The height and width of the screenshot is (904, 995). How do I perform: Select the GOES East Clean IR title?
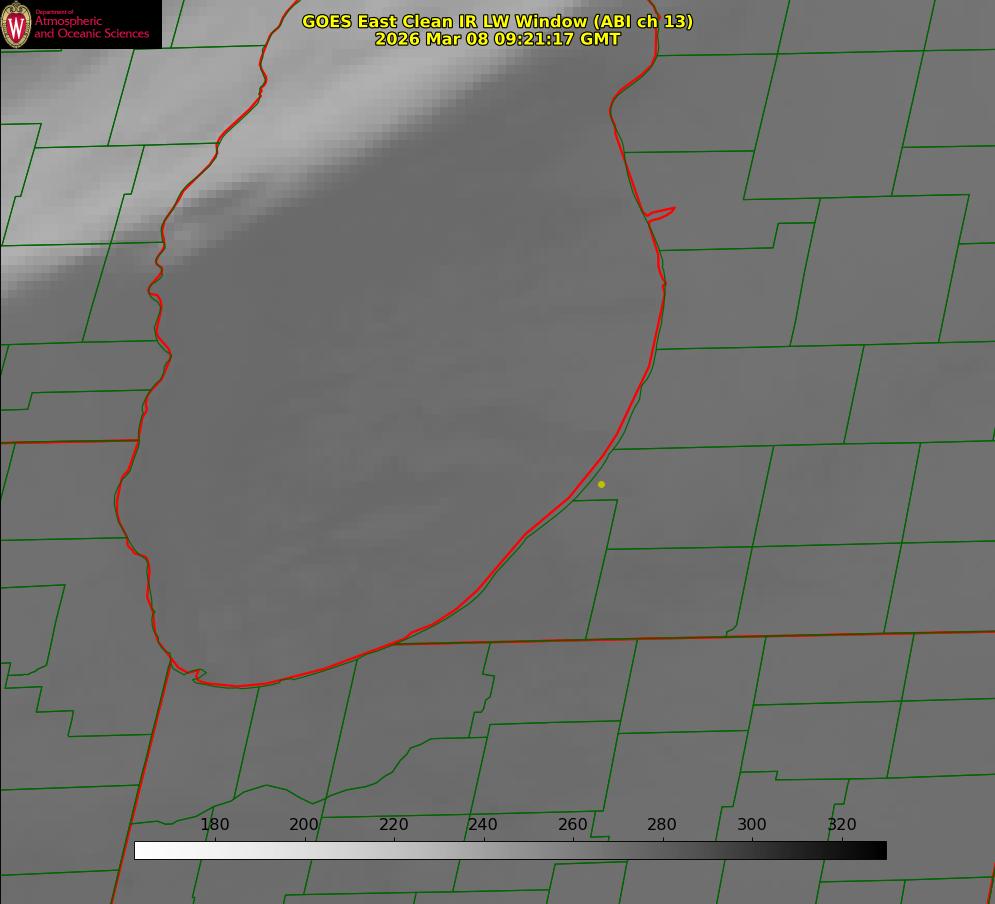point(497,21)
